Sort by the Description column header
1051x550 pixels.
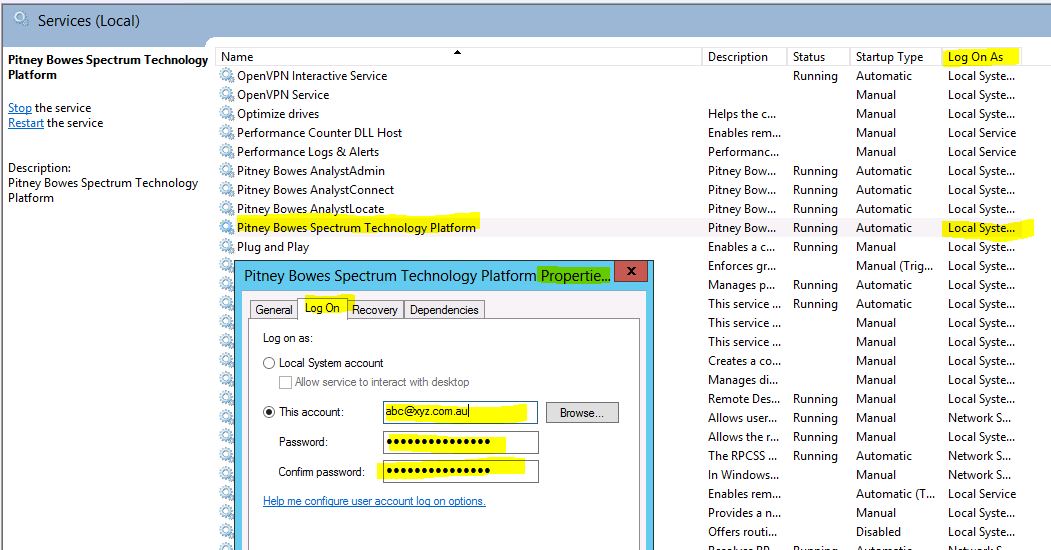click(744, 57)
